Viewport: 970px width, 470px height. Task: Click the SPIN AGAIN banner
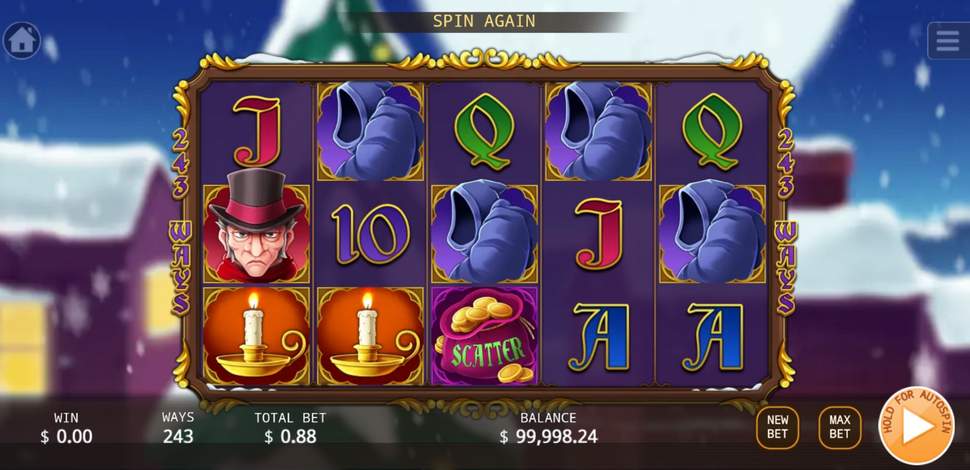(x=484, y=21)
